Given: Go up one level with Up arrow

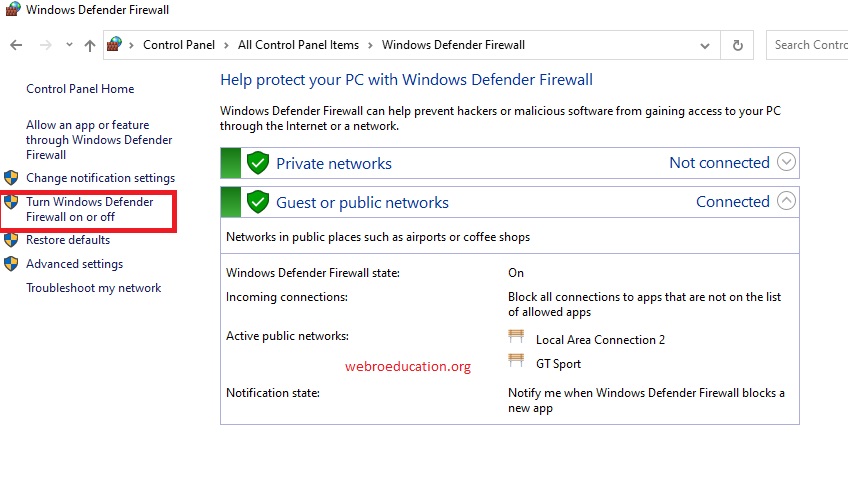Looking at the screenshot, I should click(x=90, y=45).
